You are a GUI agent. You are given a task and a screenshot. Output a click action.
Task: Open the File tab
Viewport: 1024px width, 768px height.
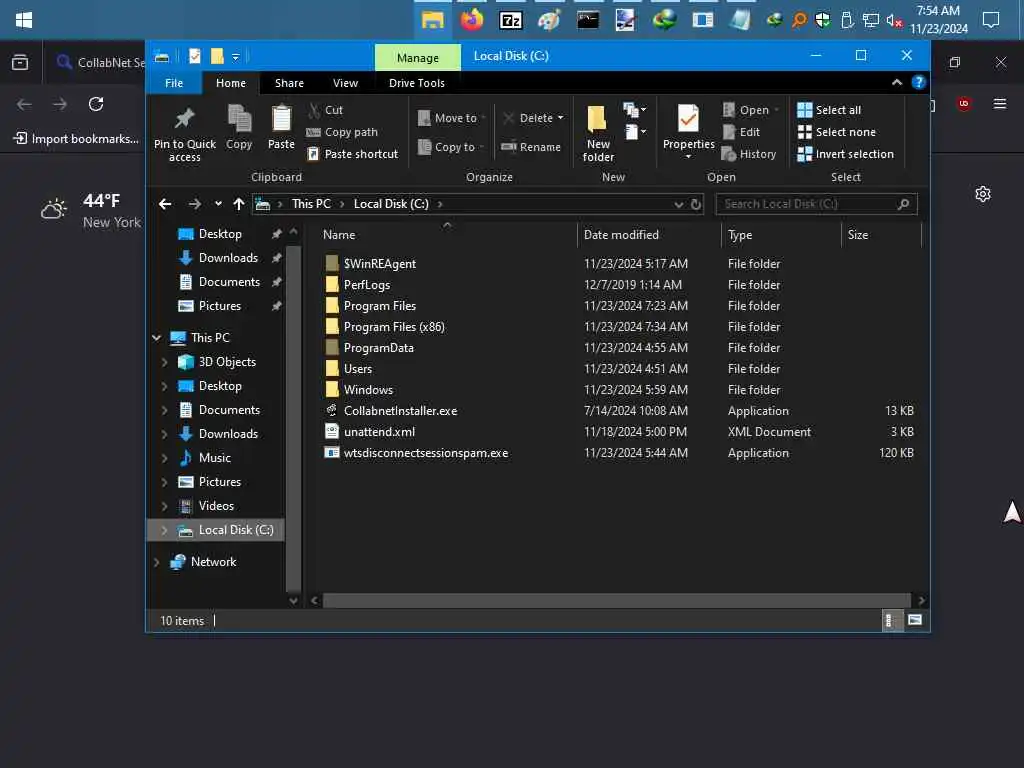[174, 83]
